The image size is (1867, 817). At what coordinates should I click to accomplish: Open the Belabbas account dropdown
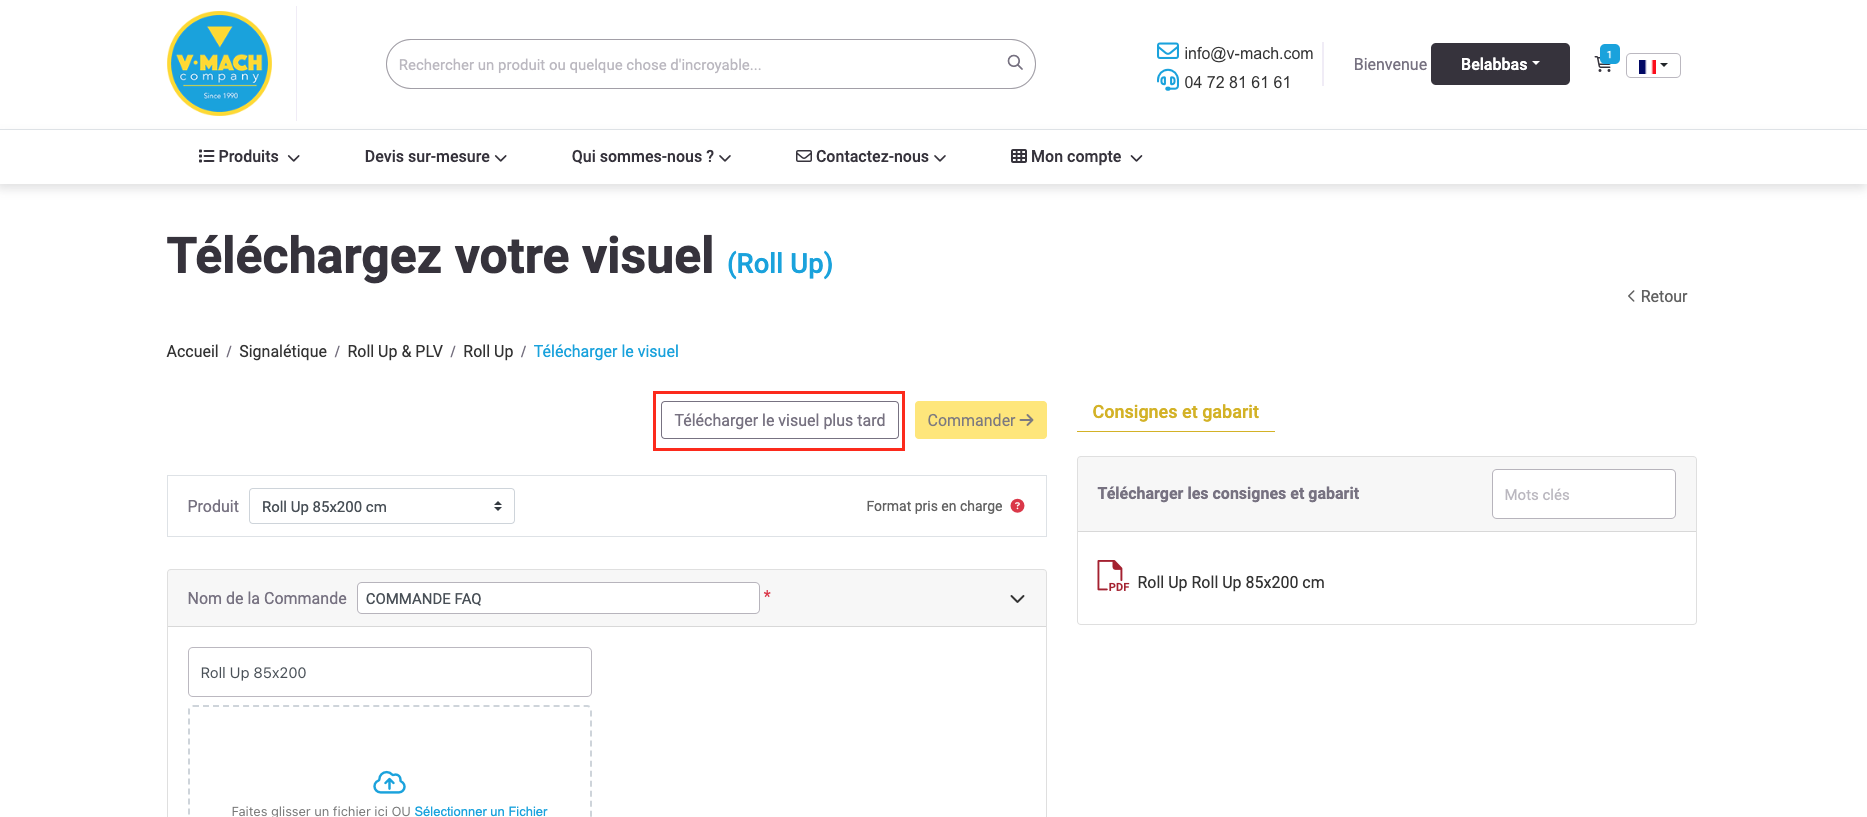(1499, 64)
